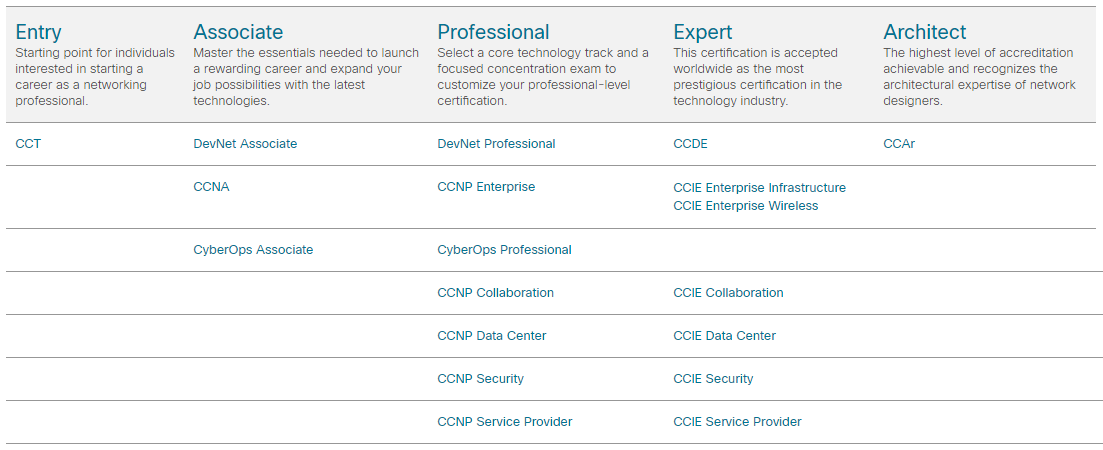Screen dimensions: 1103x450
Task: Click the CCIE Security link
Action: pos(713,379)
